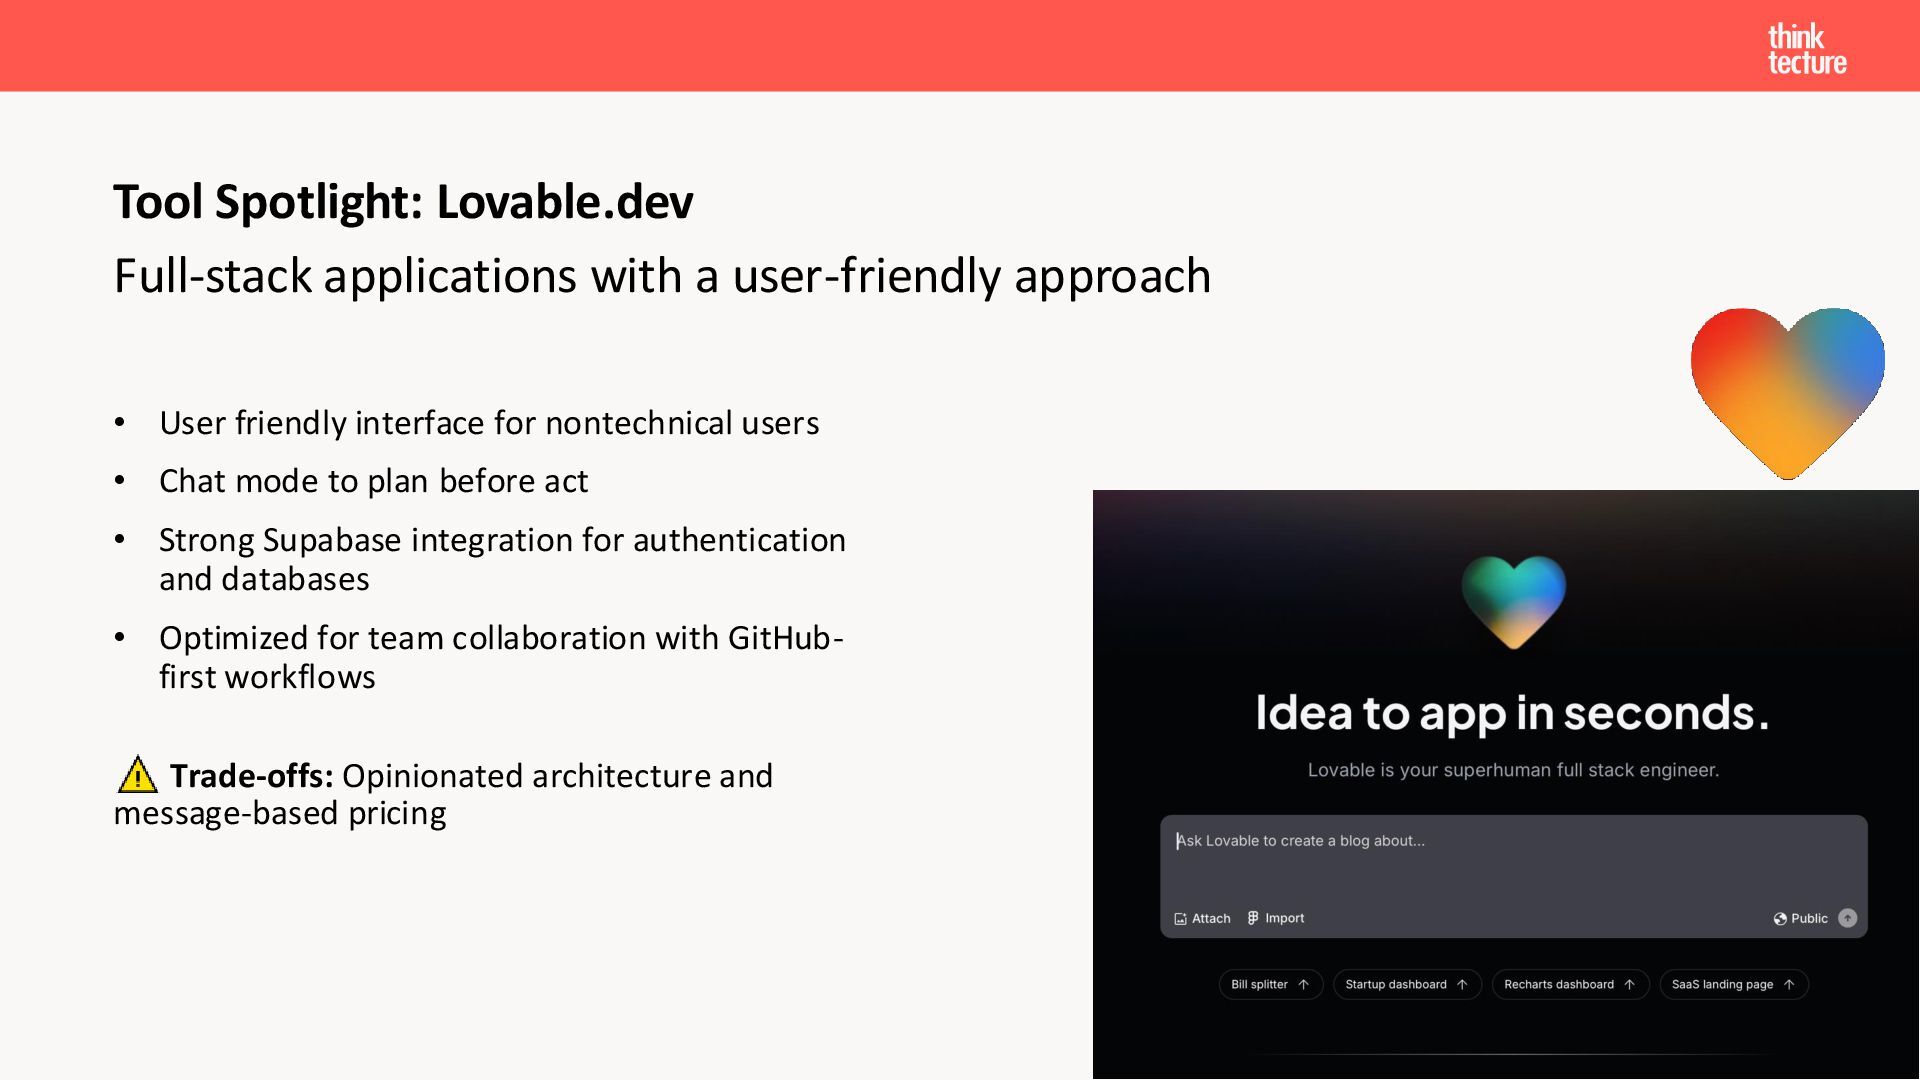
Task: Click the Thinktecture logo in the header
Action: (1806, 49)
